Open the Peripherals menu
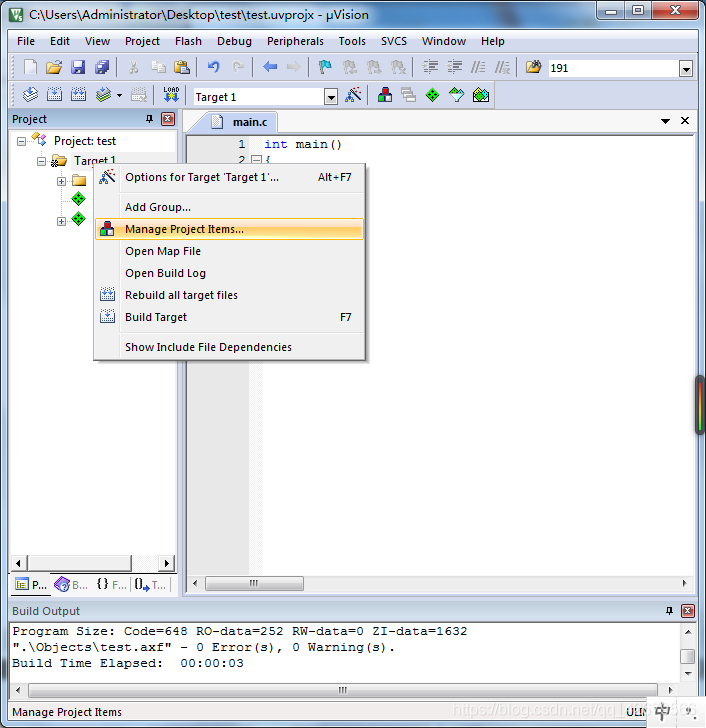The height and width of the screenshot is (728, 706). pyautogui.click(x=295, y=41)
